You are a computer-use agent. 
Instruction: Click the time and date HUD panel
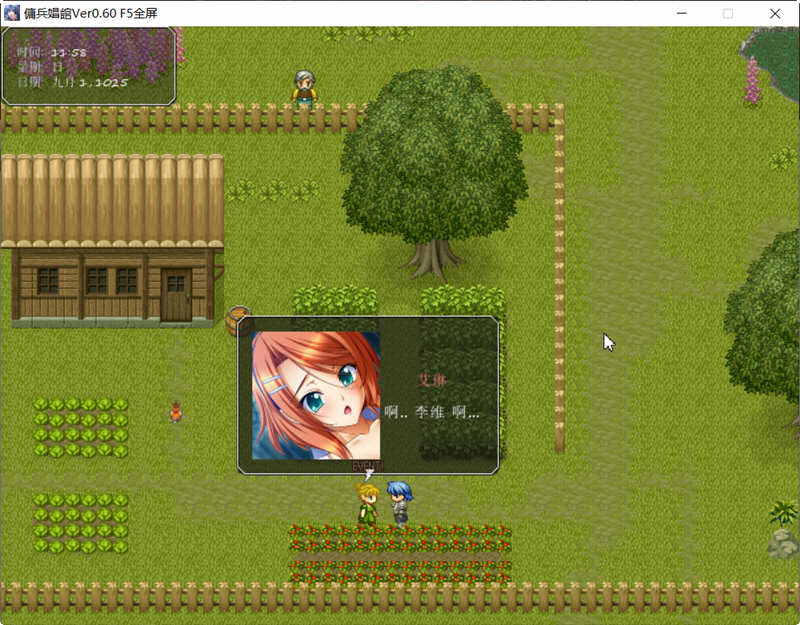88,66
